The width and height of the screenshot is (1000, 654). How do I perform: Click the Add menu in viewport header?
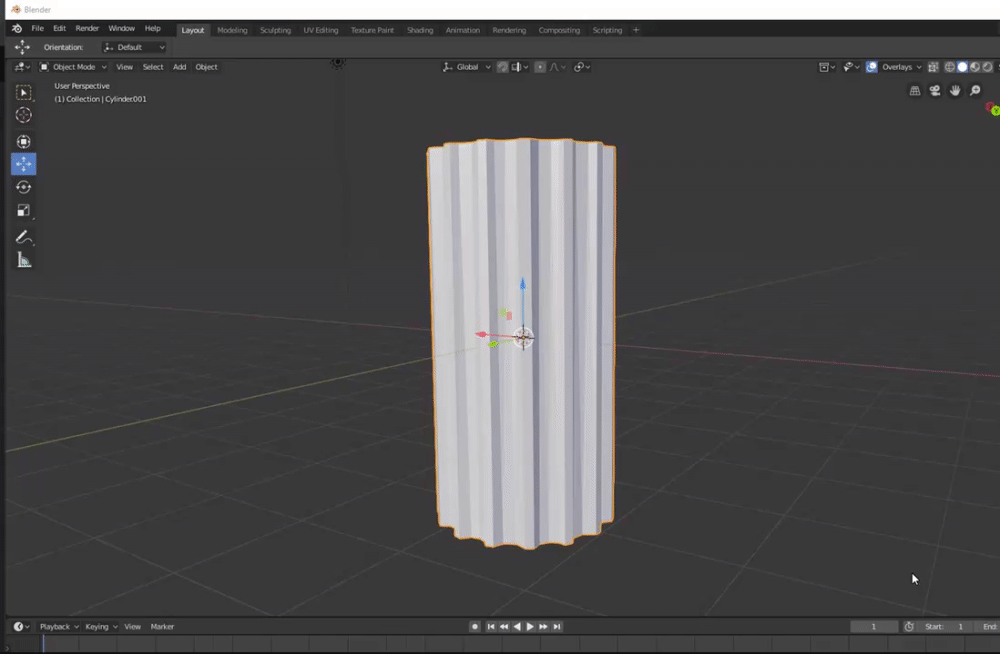[x=179, y=67]
